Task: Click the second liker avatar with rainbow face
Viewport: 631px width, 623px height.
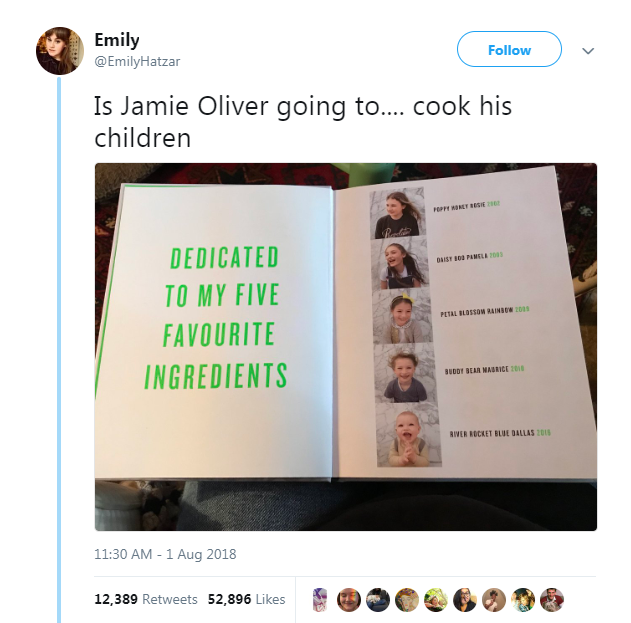Action: 349,599
